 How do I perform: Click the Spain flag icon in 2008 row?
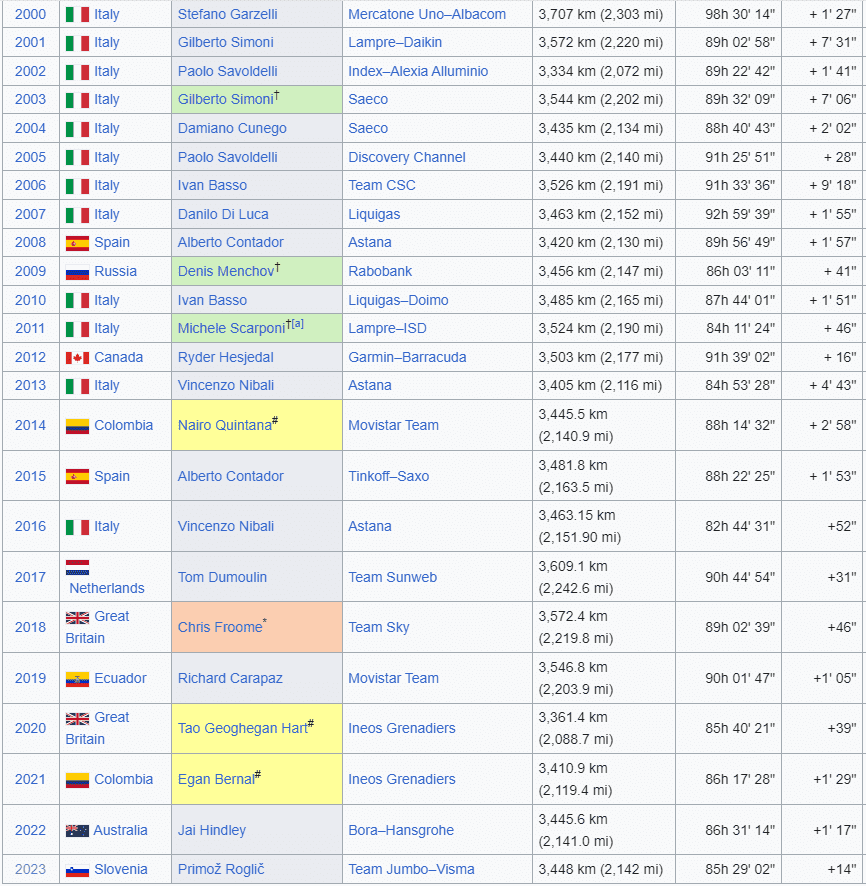[77, 243]
